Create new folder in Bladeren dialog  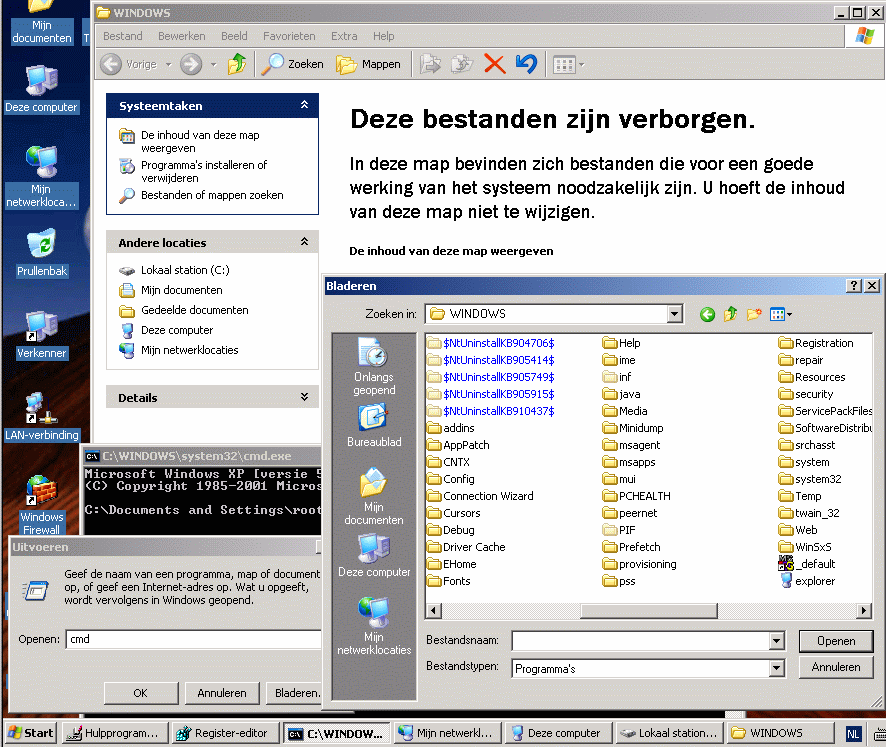tap(754, 314)
